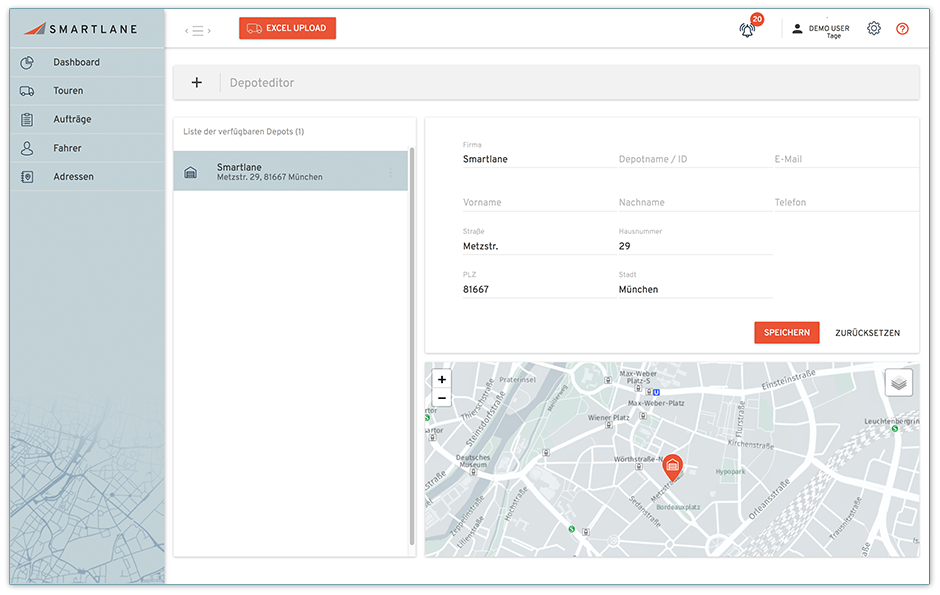Click the Kirchenstraße label on map

click(751, 444)
